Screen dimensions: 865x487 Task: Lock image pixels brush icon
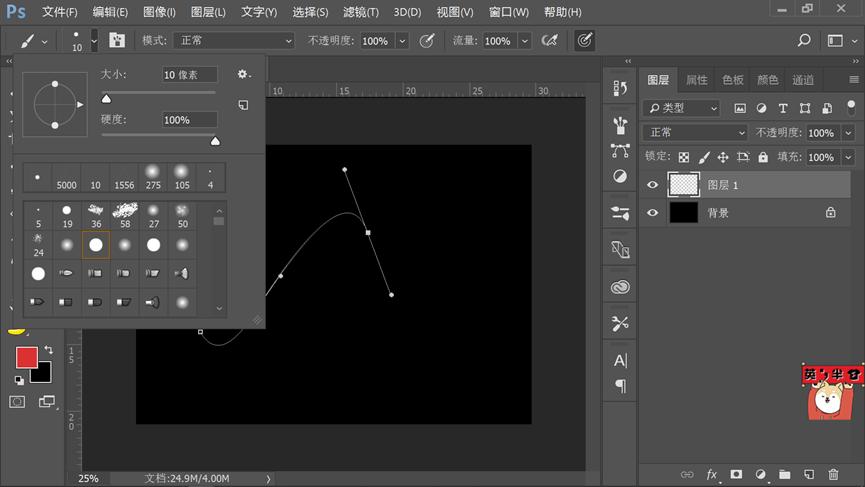click(x=703, y=157)
